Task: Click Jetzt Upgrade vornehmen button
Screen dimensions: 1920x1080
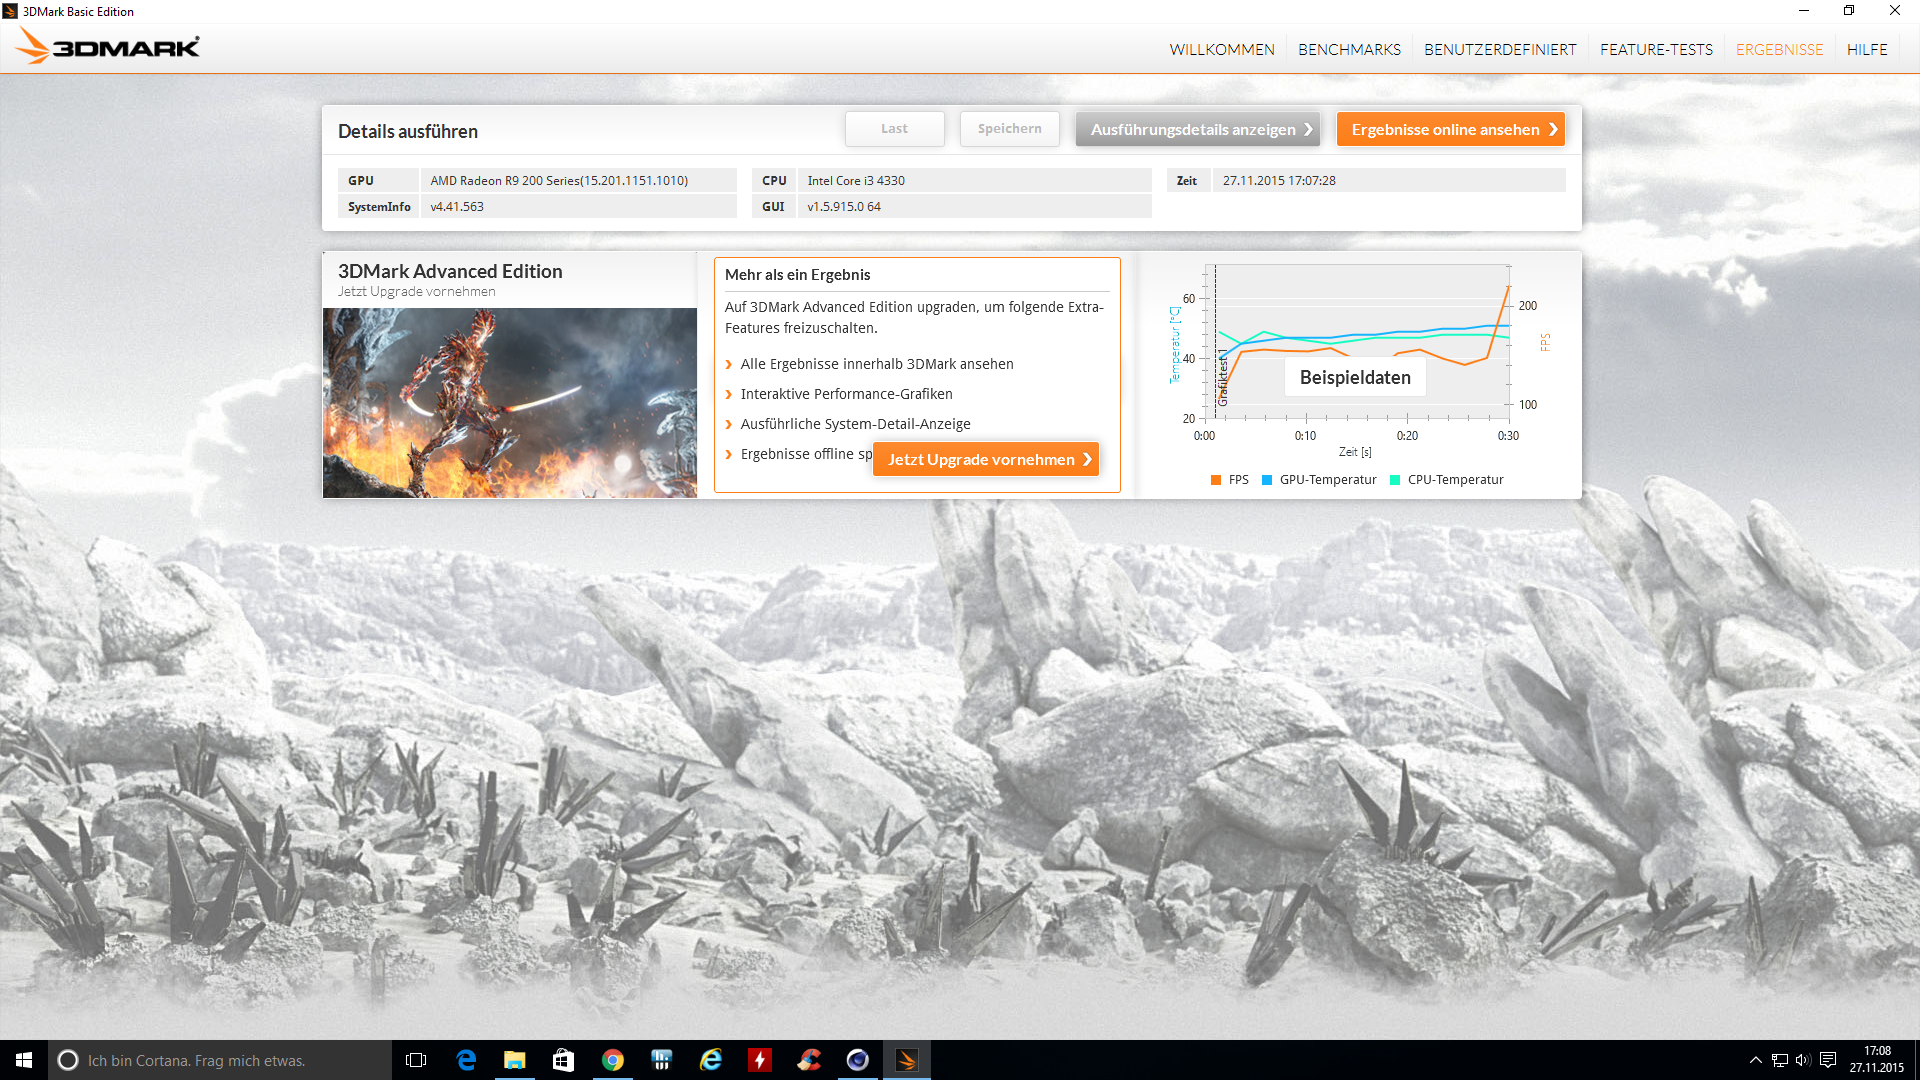Action: point(986,459)
